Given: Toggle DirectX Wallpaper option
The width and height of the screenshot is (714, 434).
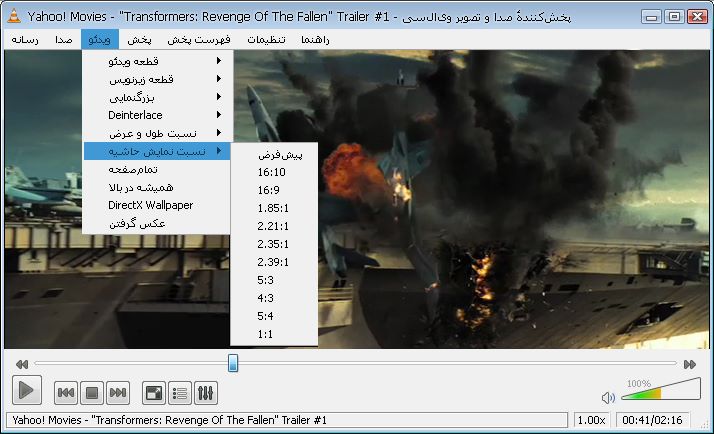Looking at the screenshot, I should (157, 205).
